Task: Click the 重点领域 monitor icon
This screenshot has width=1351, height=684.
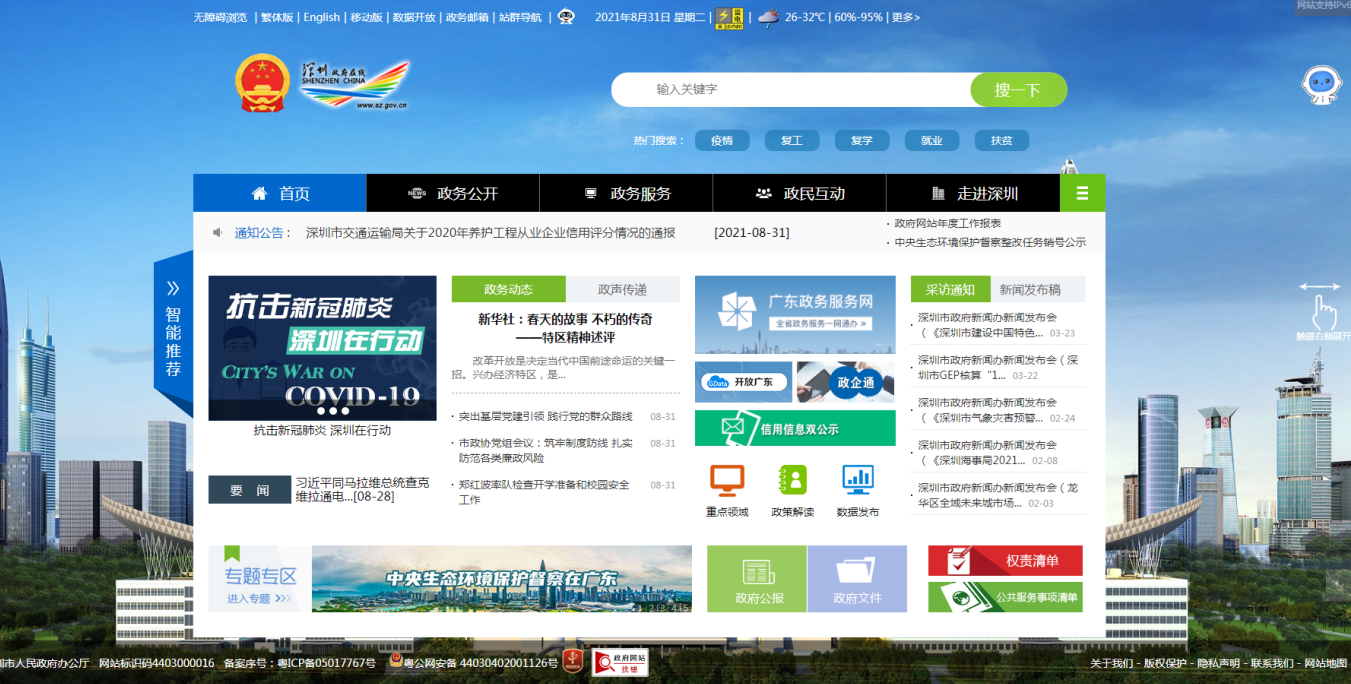Action: pos(727,481)
